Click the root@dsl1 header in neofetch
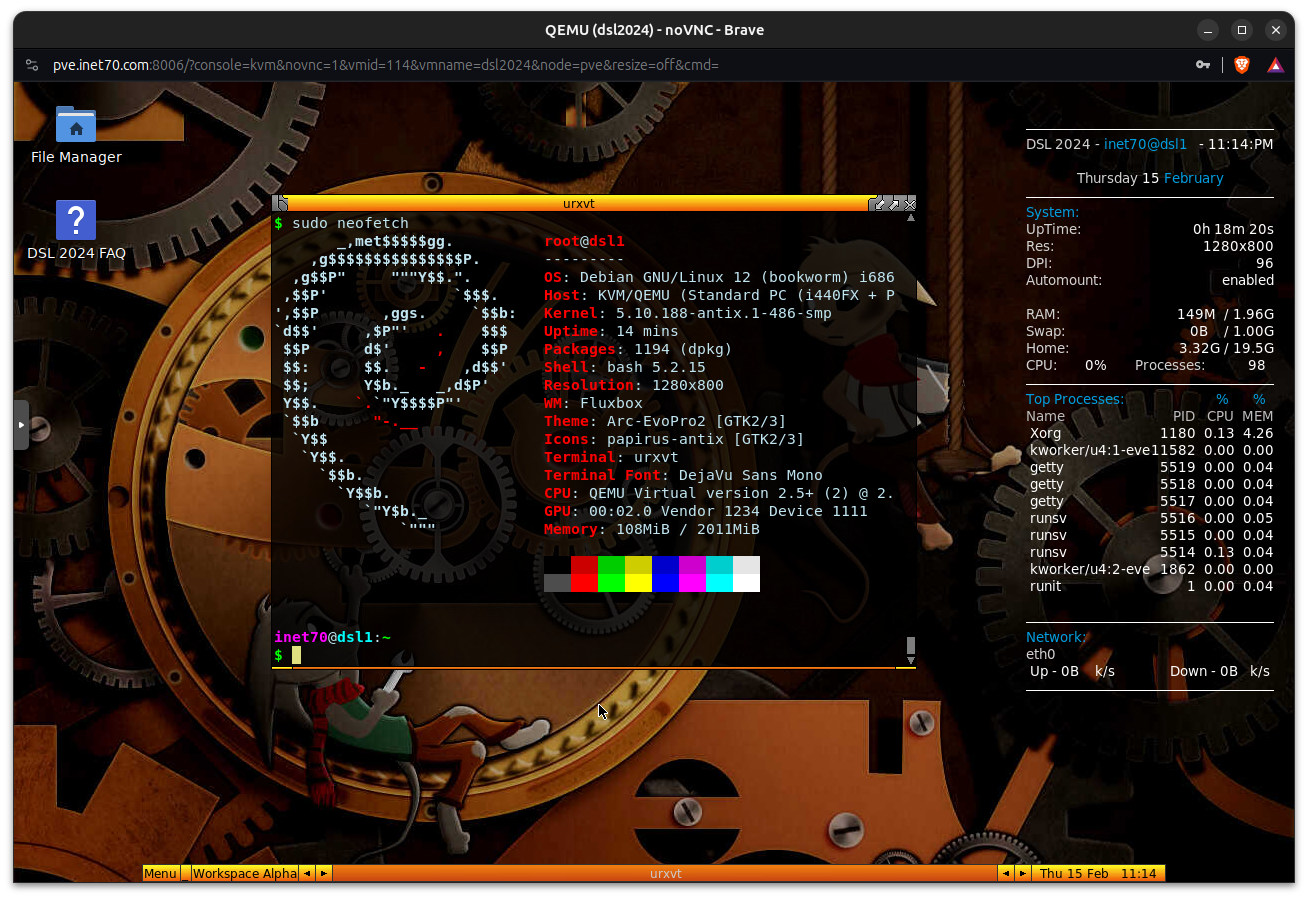 584,241
